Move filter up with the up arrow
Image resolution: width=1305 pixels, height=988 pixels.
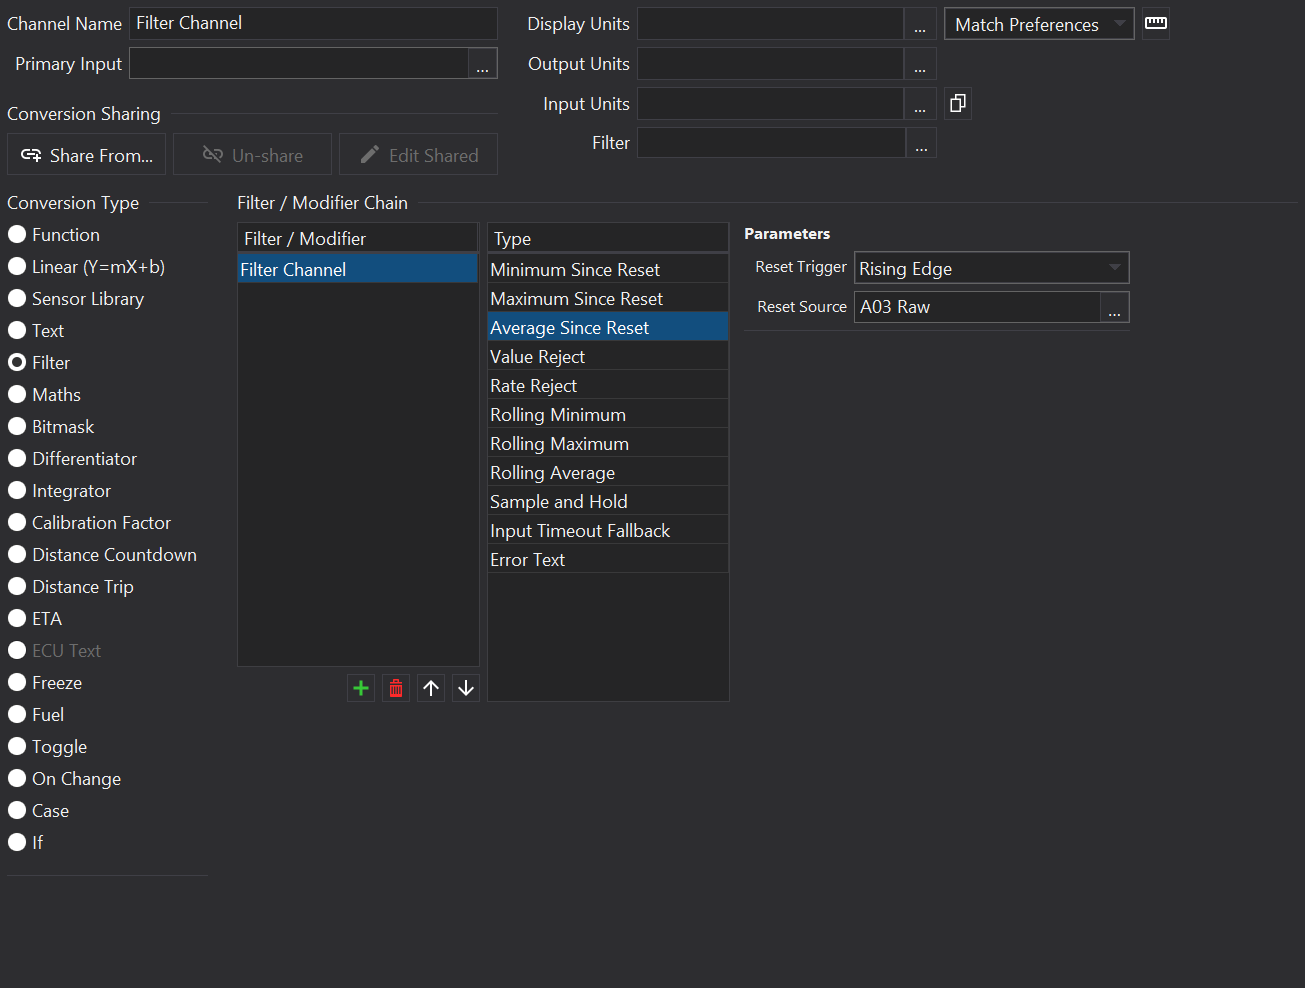pos(431,688)
